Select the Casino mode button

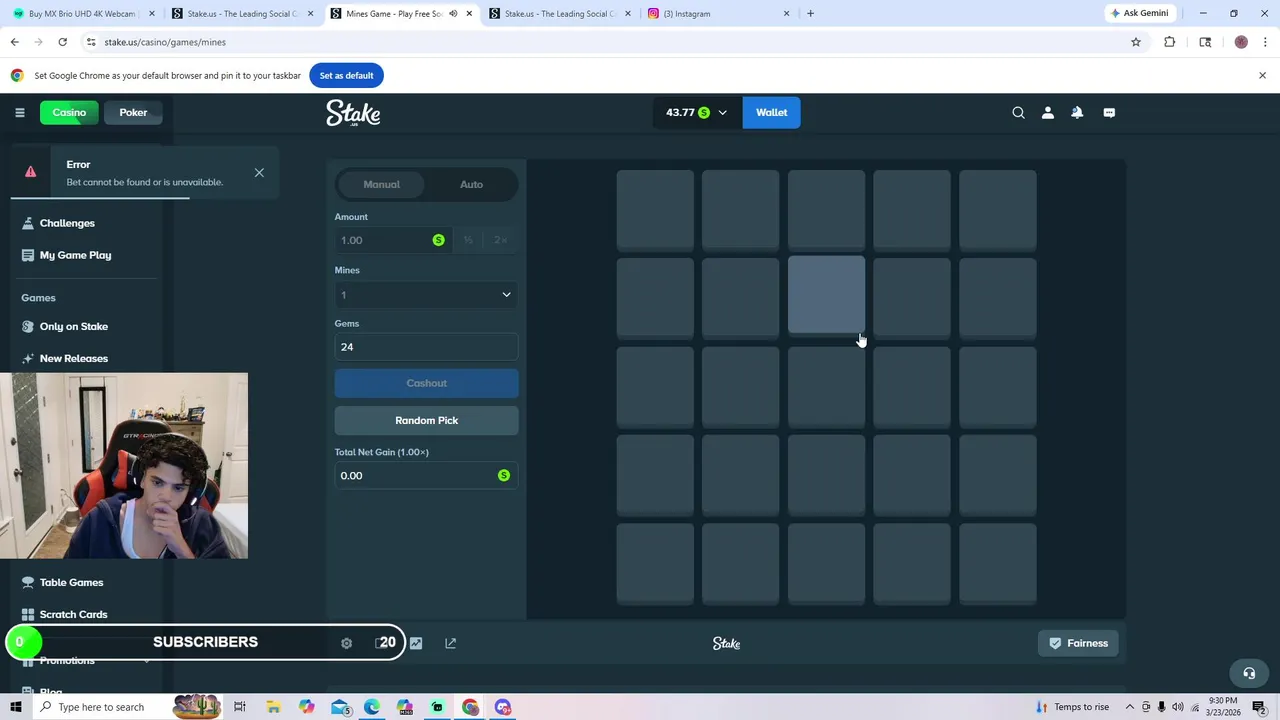(x=69, y=112)
